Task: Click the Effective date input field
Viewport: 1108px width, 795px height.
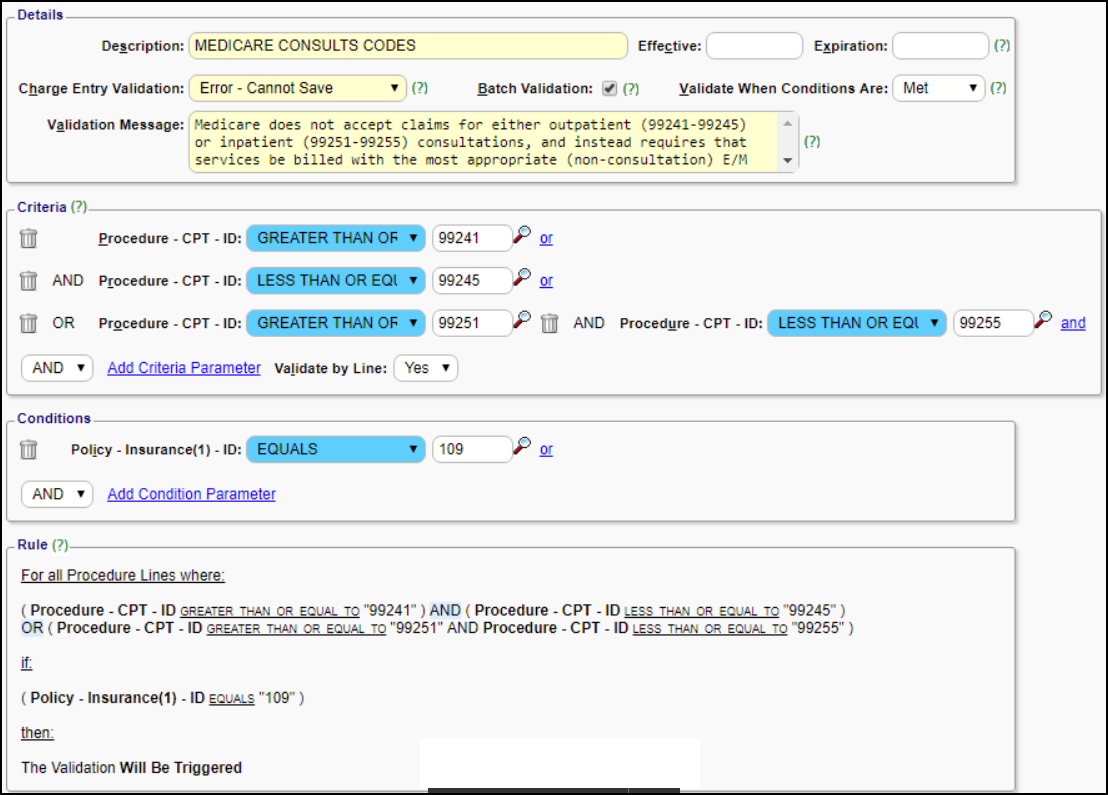Action: pyautogui.click(x=754, y=46)
